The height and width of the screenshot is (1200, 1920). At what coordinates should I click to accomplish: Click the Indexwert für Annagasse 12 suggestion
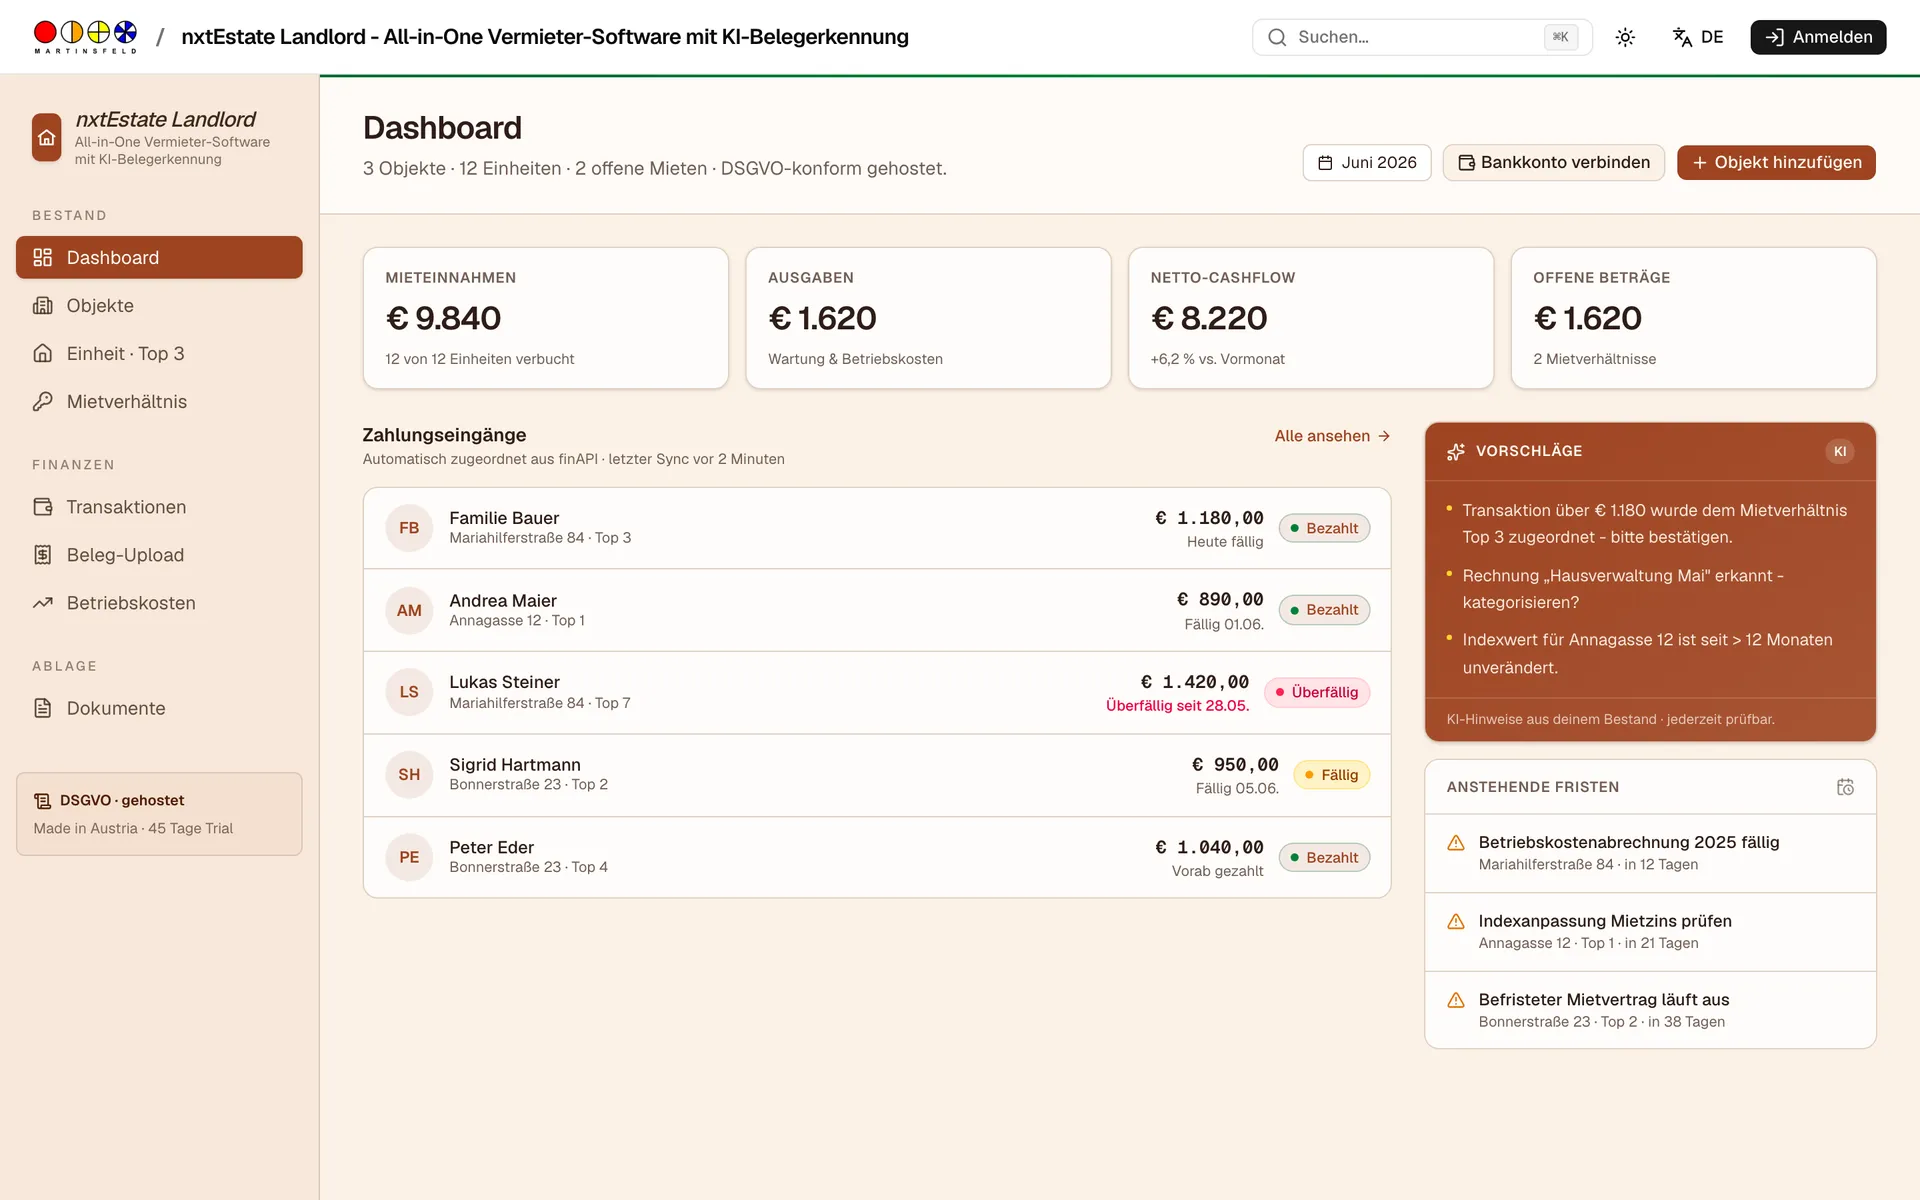click(1647, 653)
